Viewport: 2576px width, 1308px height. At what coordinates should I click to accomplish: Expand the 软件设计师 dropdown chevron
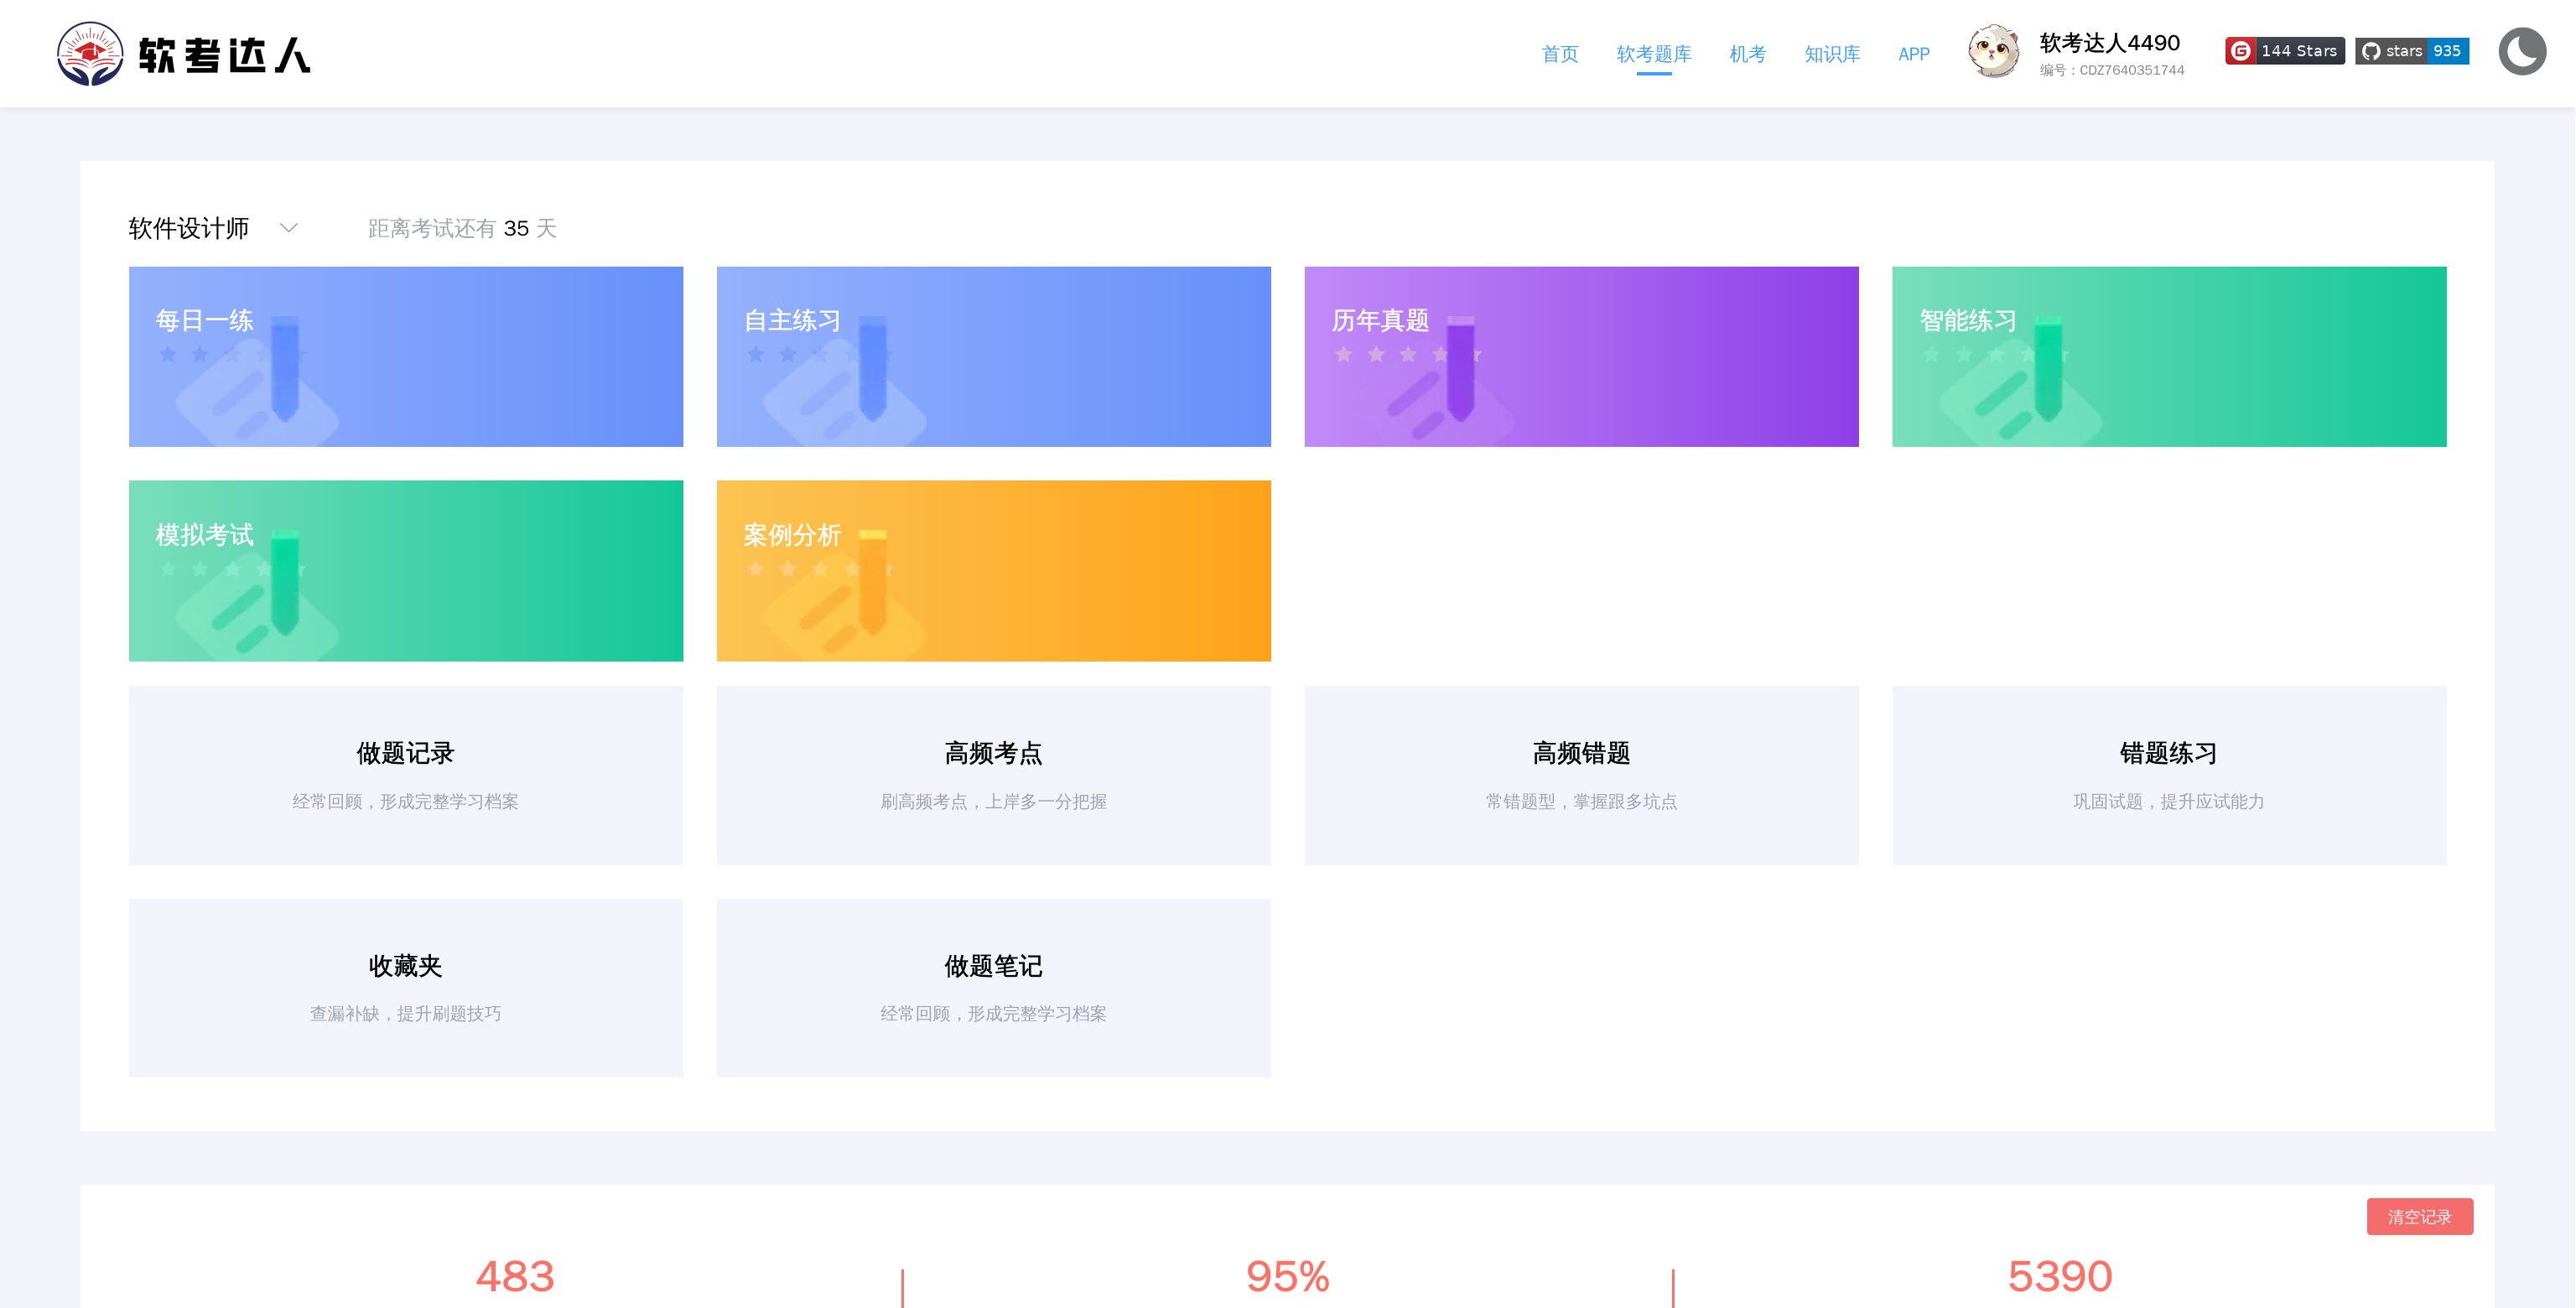point(289,228)
